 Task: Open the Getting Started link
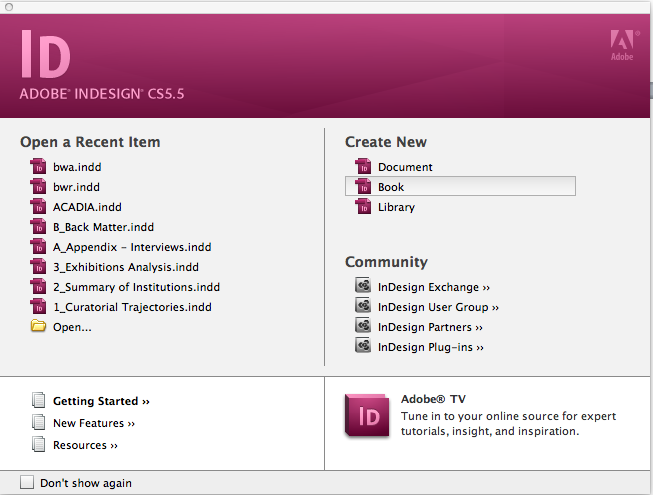101,401
